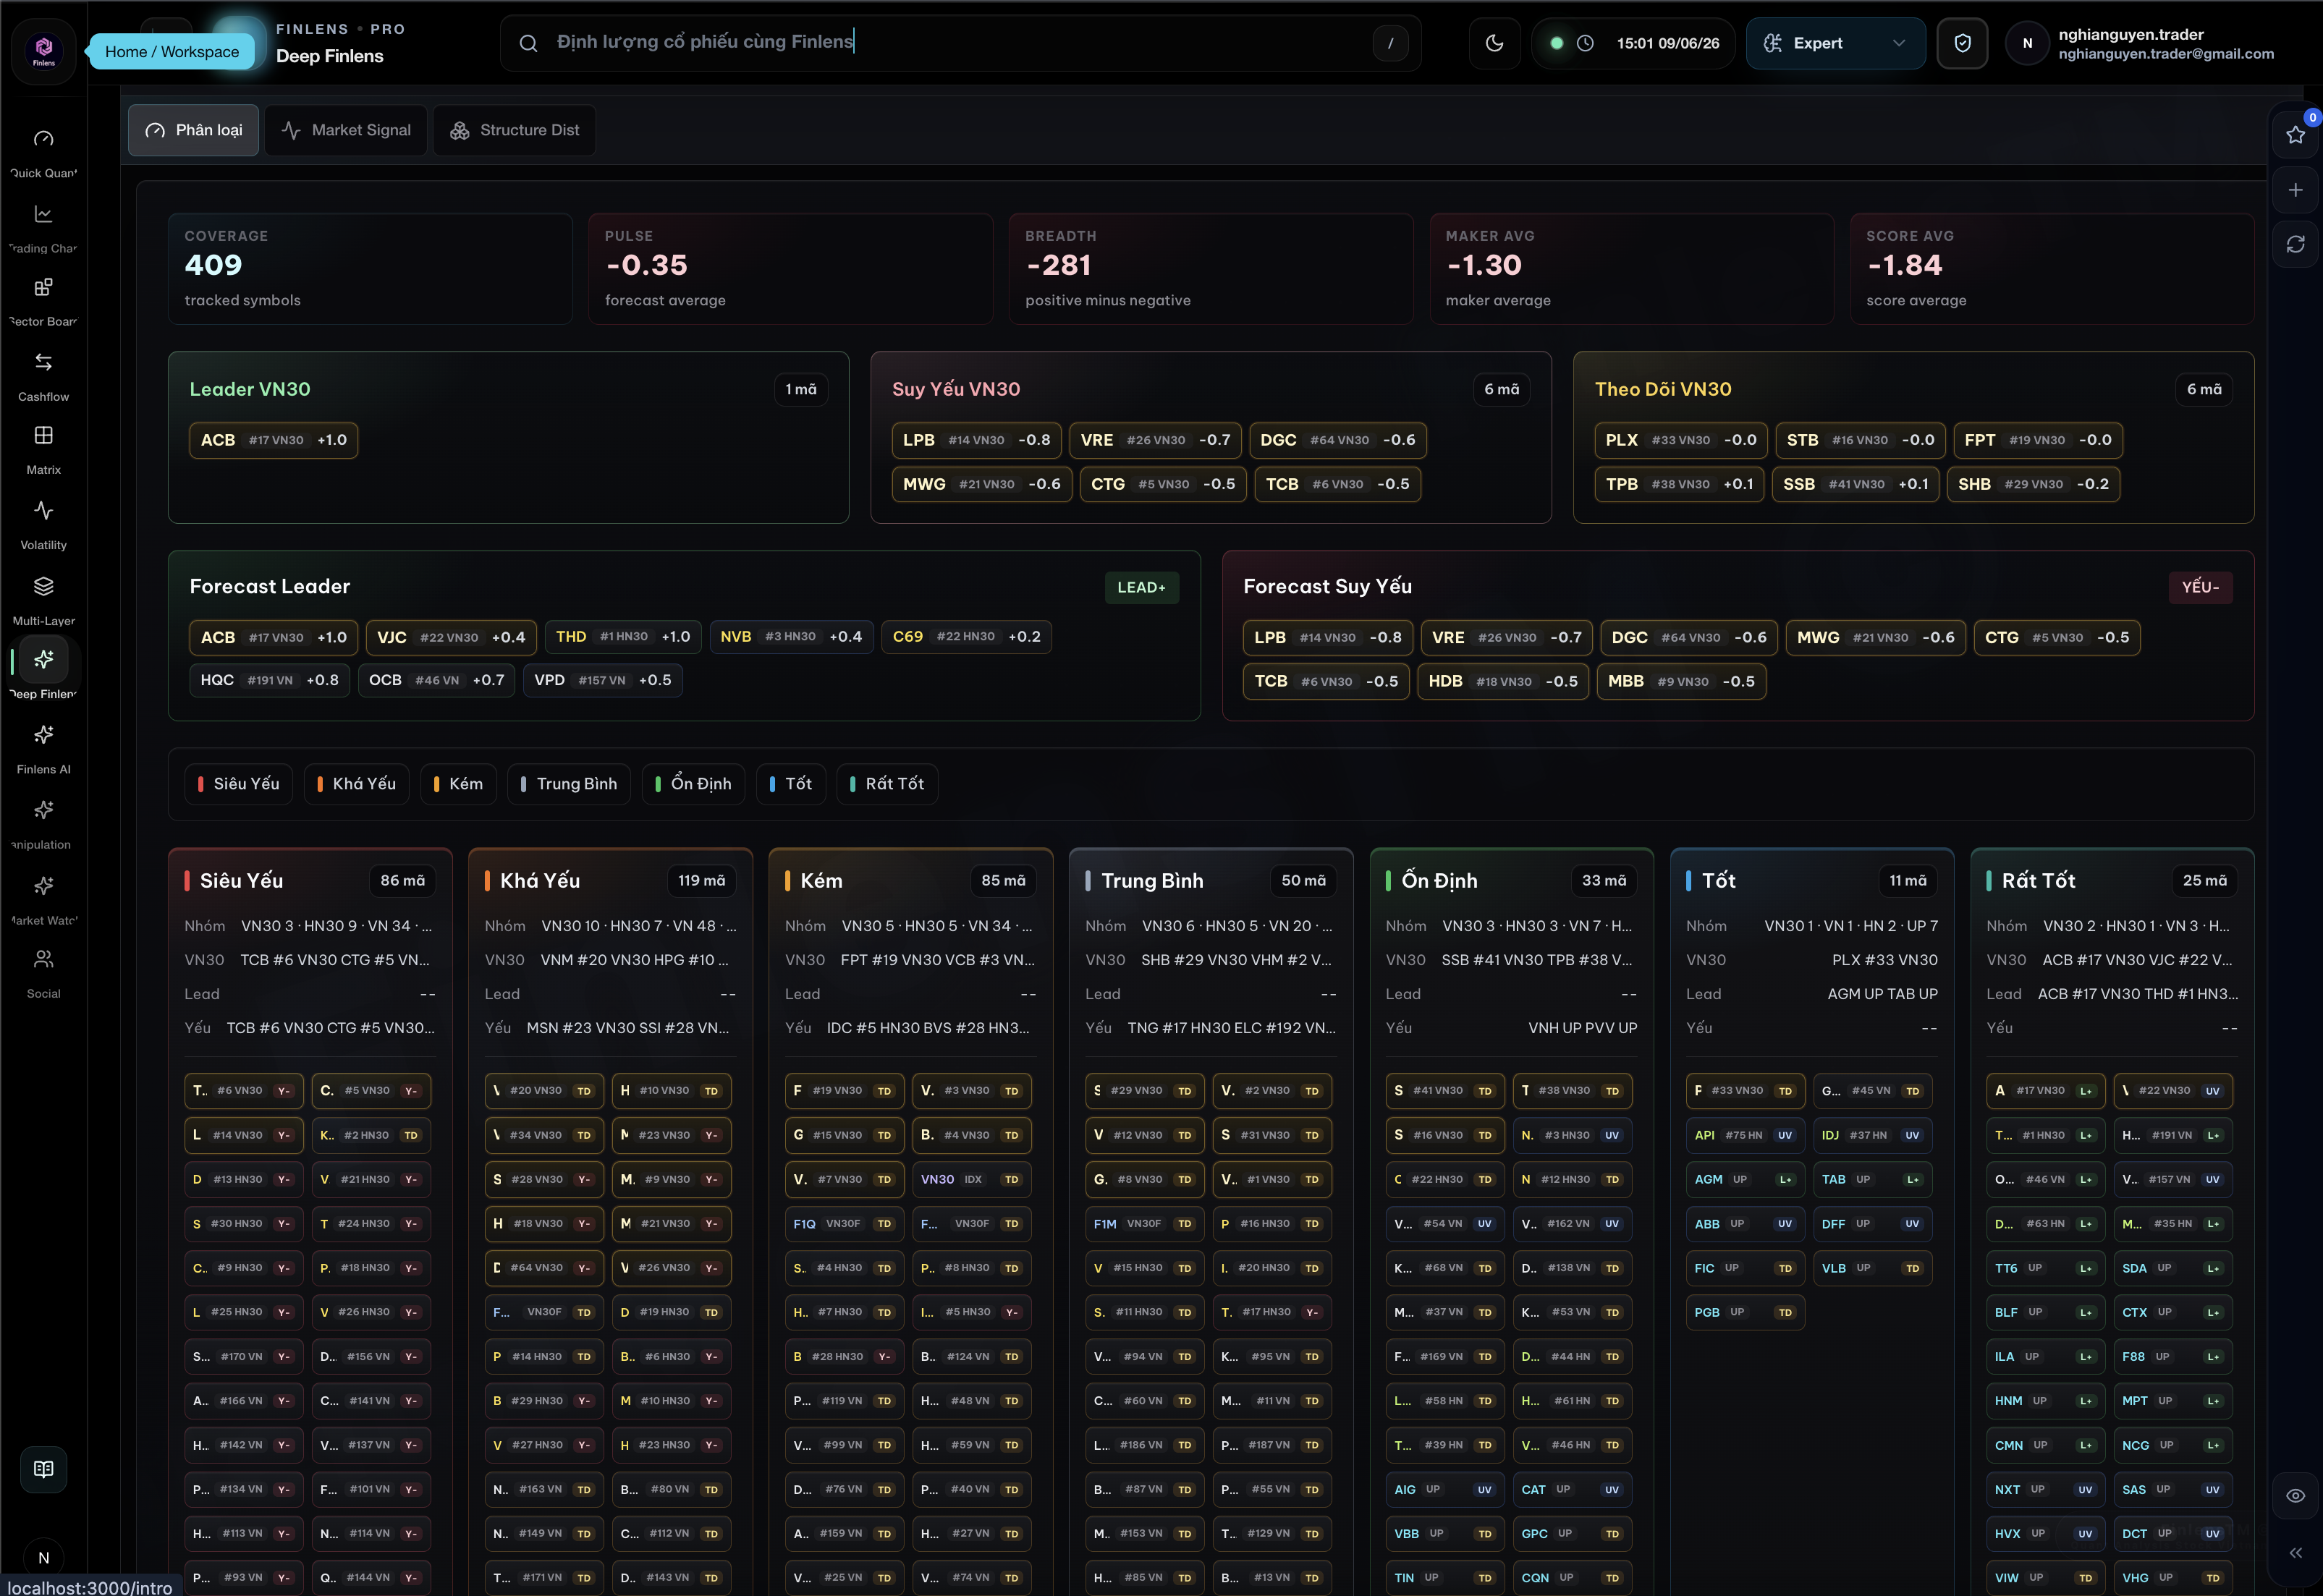Screen dimensions: 2323x1596
Task: Open Manipulation sidebar icon
Action: tap(43, 825)
